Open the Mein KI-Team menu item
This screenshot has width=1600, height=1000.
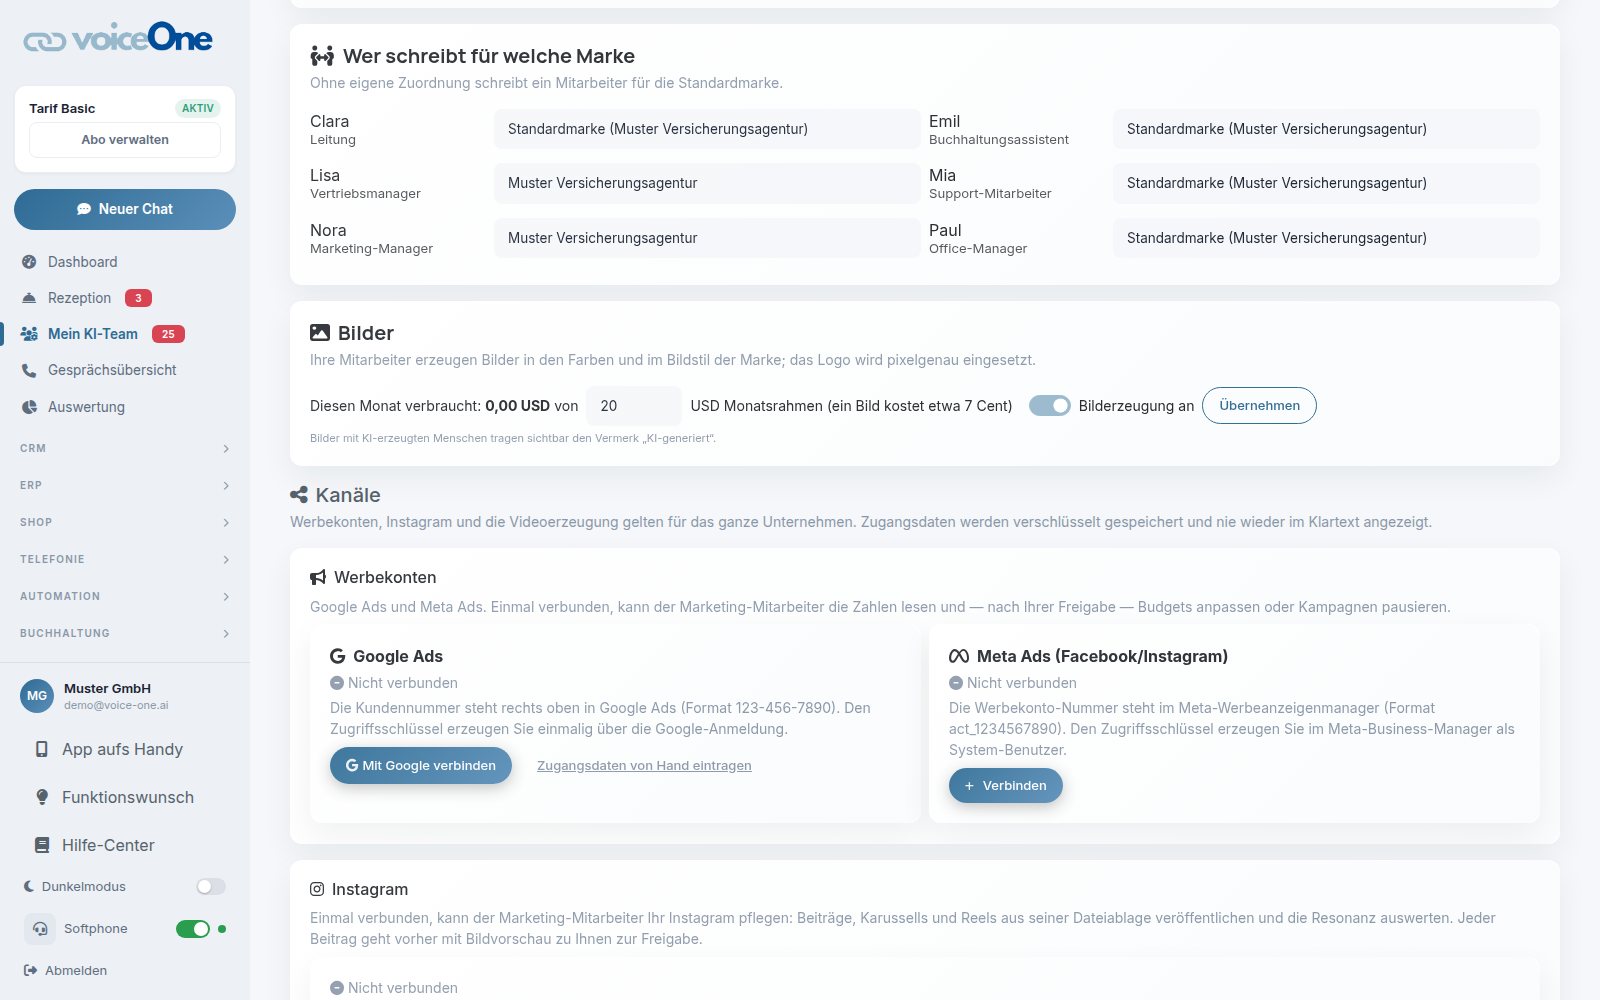(x=93, y=334)
